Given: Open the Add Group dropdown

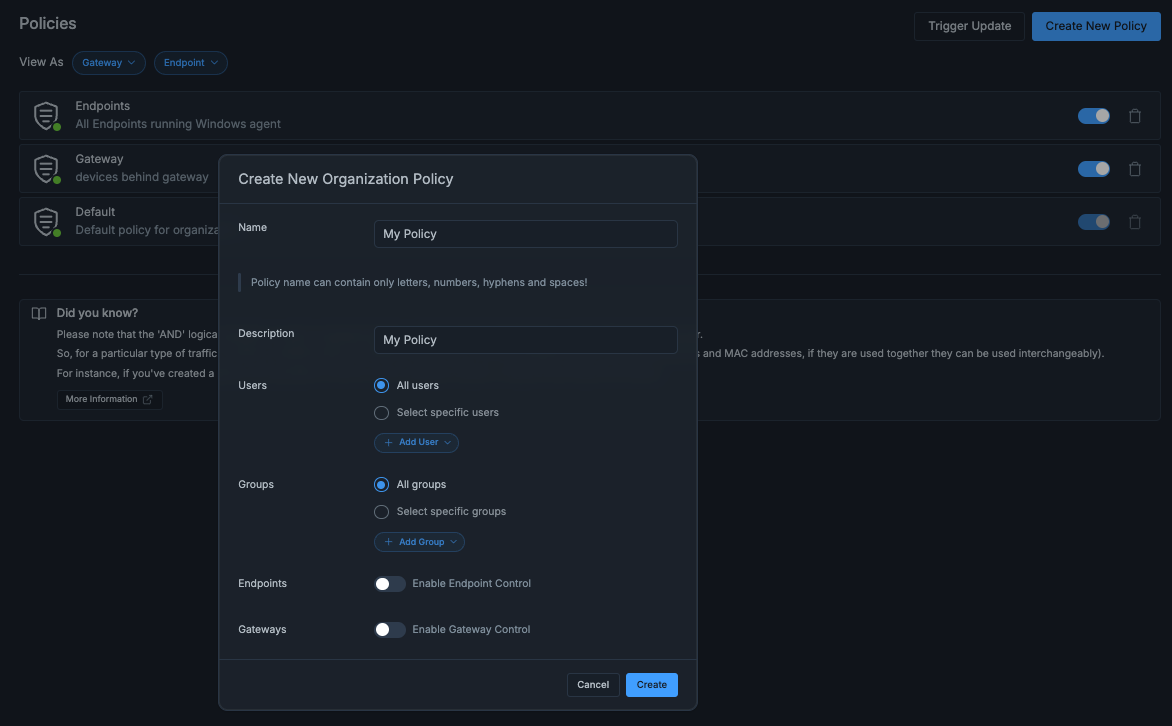Looking at the screenshot, I should point(419,541).
